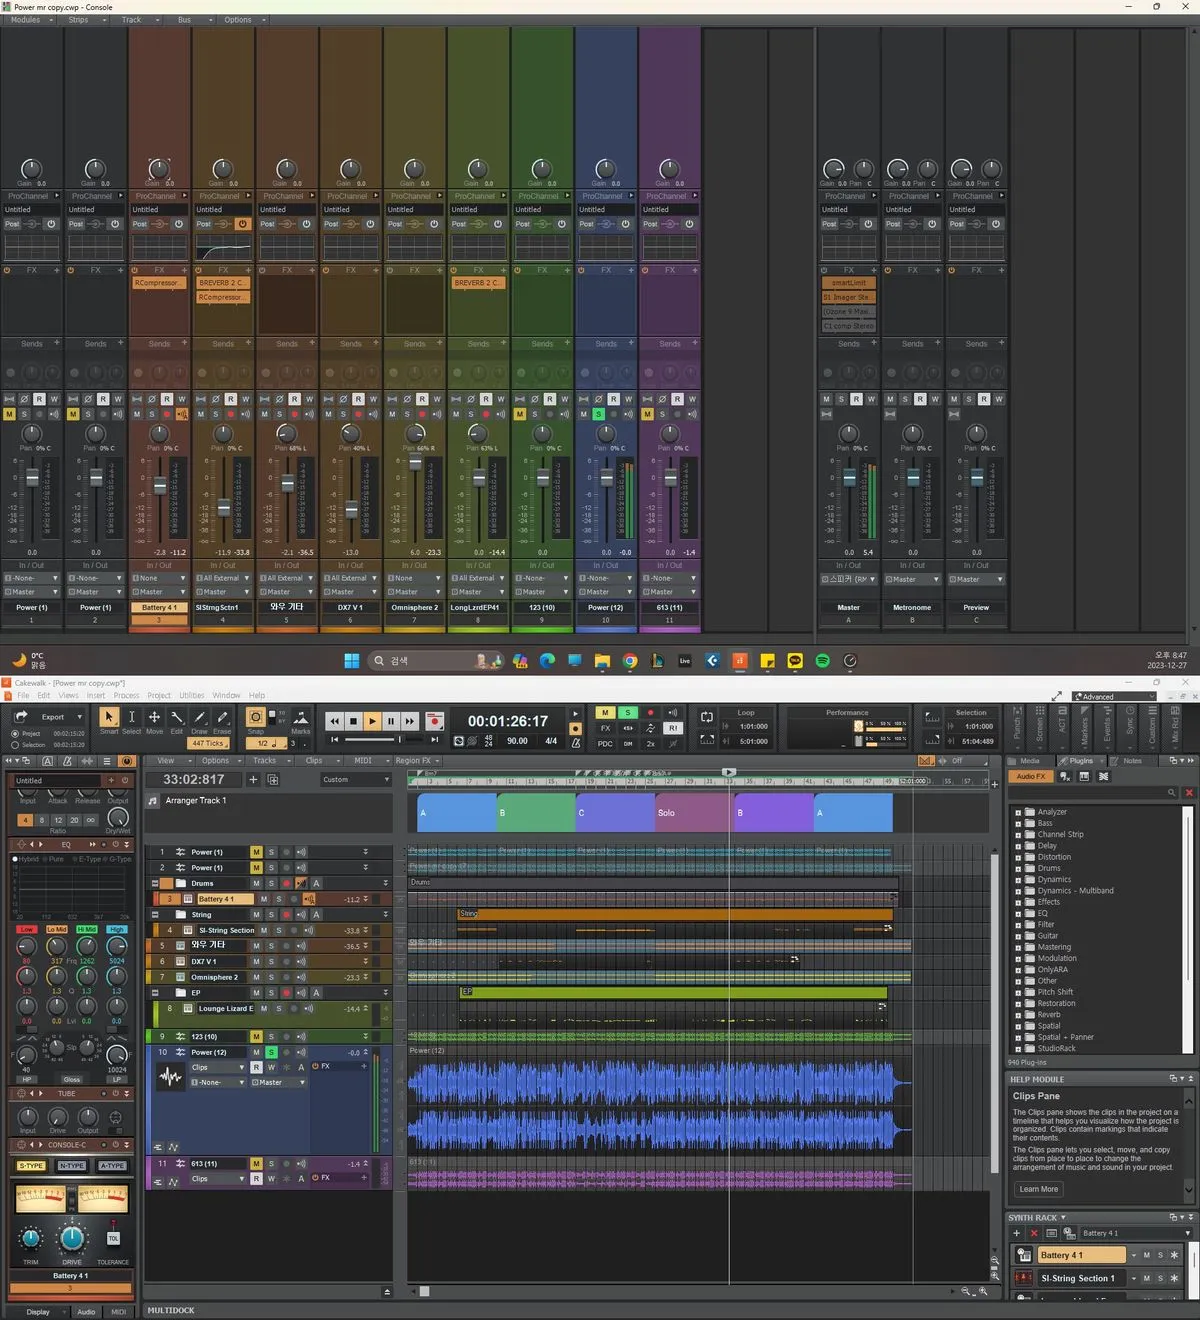Expand the Reverb plugin folder
1200x1320 pixels.
(x=1018, y=1015)
